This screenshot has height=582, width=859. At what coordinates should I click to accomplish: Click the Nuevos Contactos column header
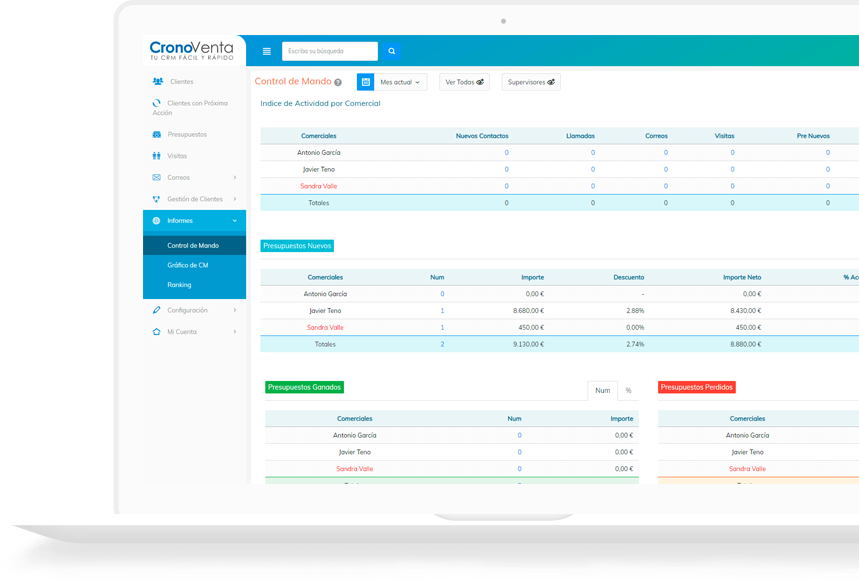click(482, 136)
